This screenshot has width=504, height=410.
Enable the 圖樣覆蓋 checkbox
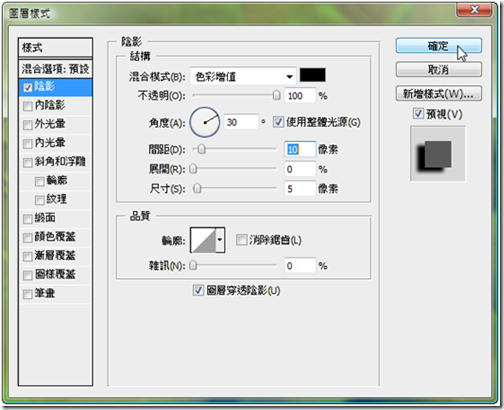pos(28,276)
